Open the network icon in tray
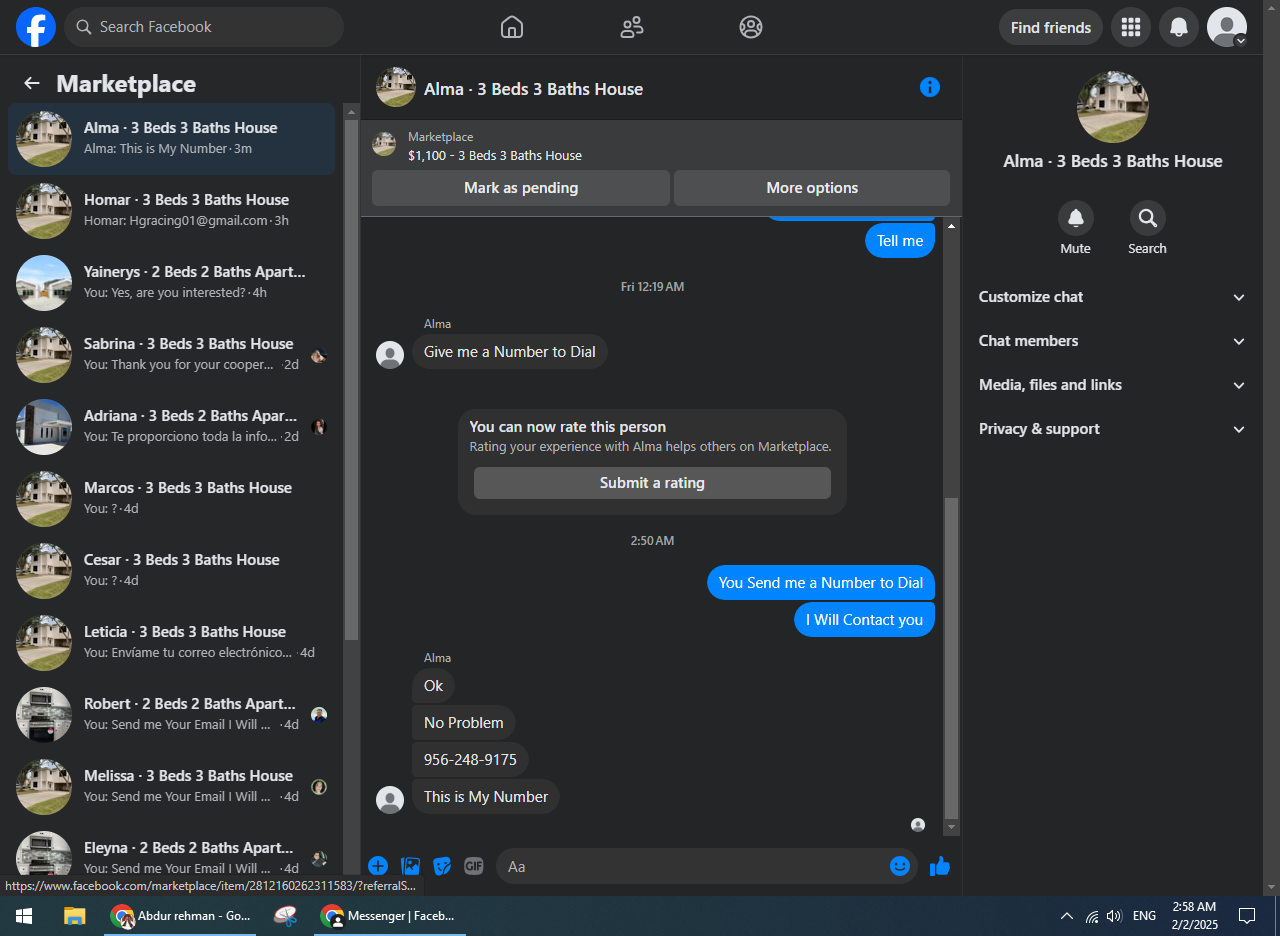The height and width of the screenshot is (936, 1280). (1091, 915)
